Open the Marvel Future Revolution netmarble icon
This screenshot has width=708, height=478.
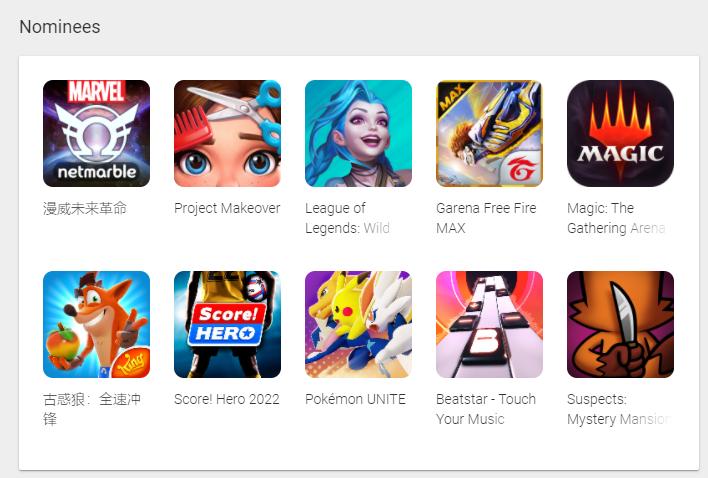tap(96, 133)
